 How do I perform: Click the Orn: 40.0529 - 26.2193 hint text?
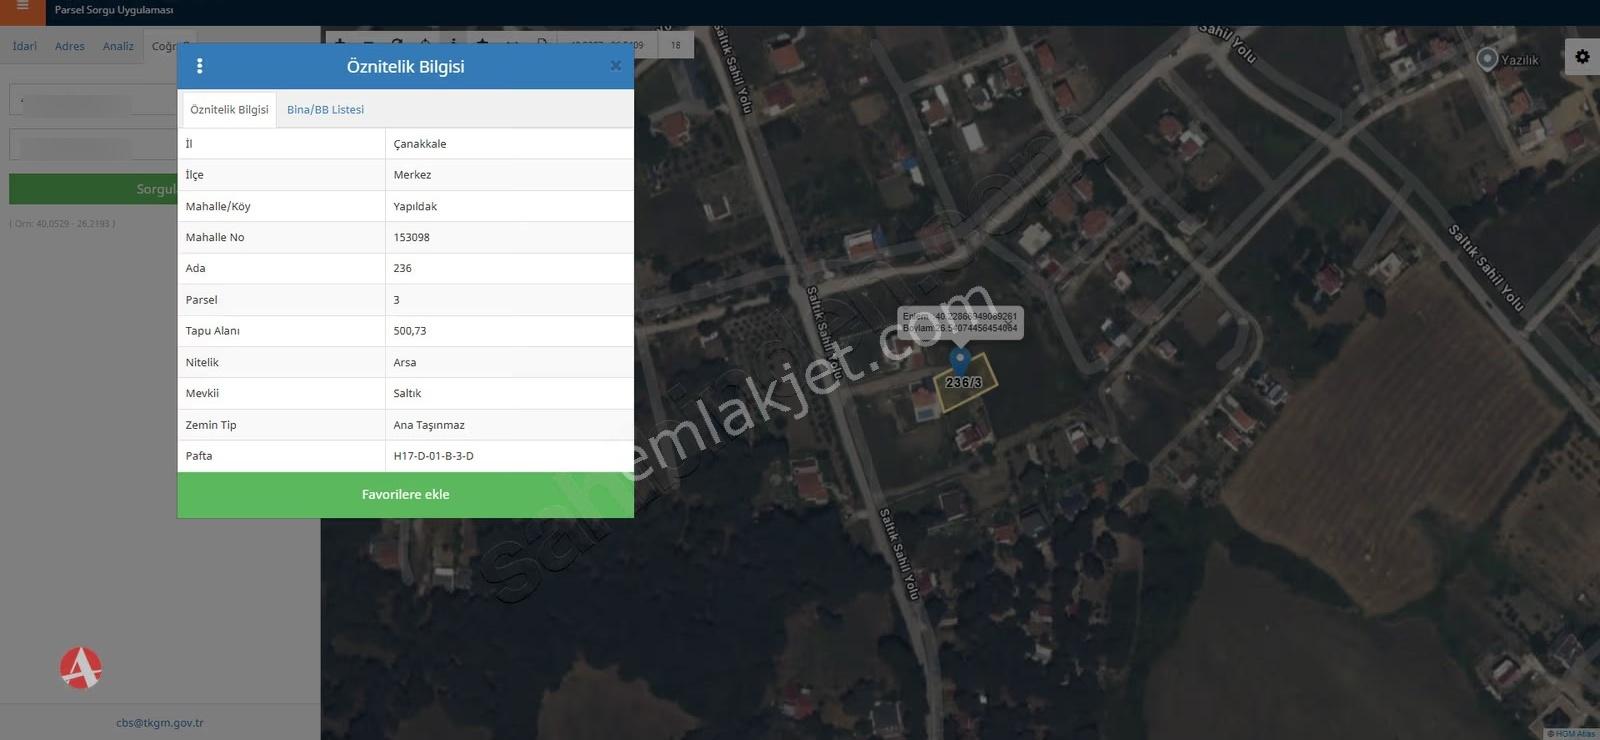coord(62,224)
